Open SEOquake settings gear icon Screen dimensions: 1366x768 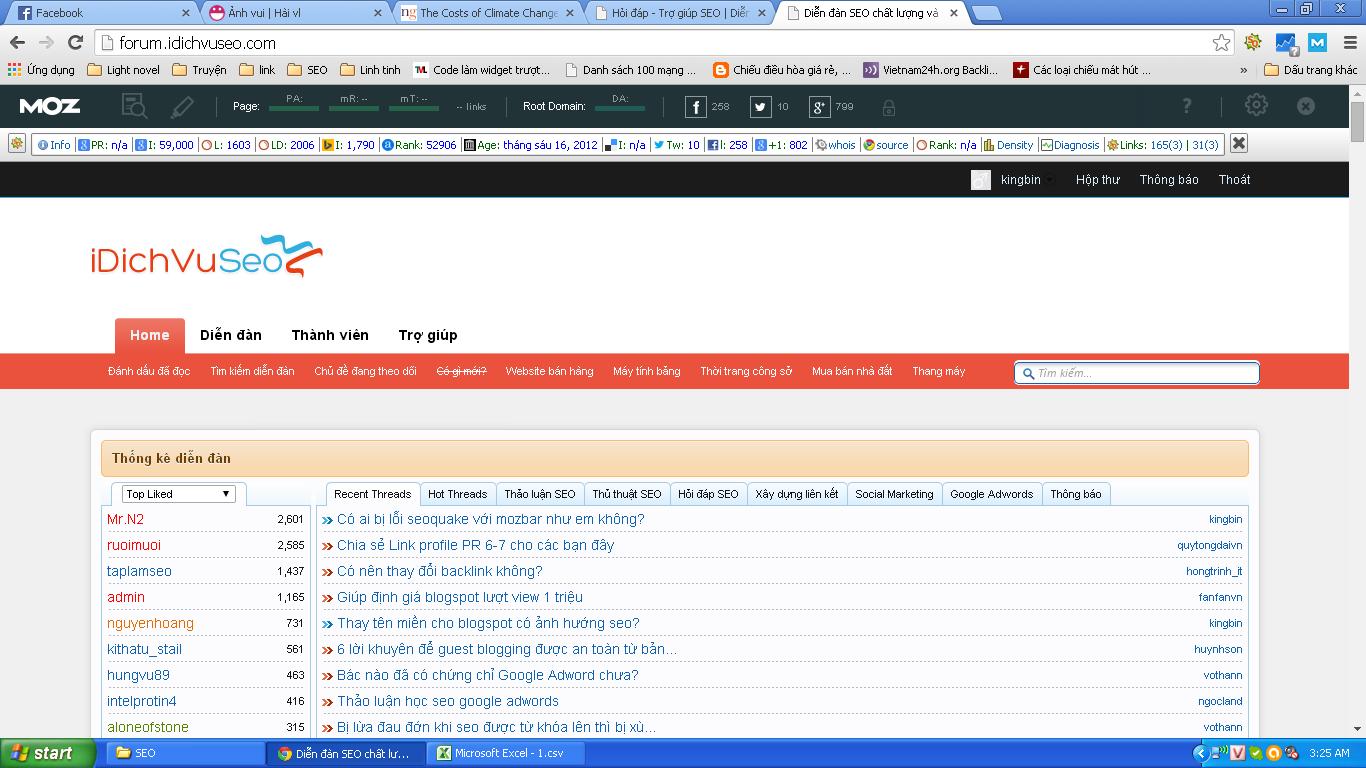point(16,144)
